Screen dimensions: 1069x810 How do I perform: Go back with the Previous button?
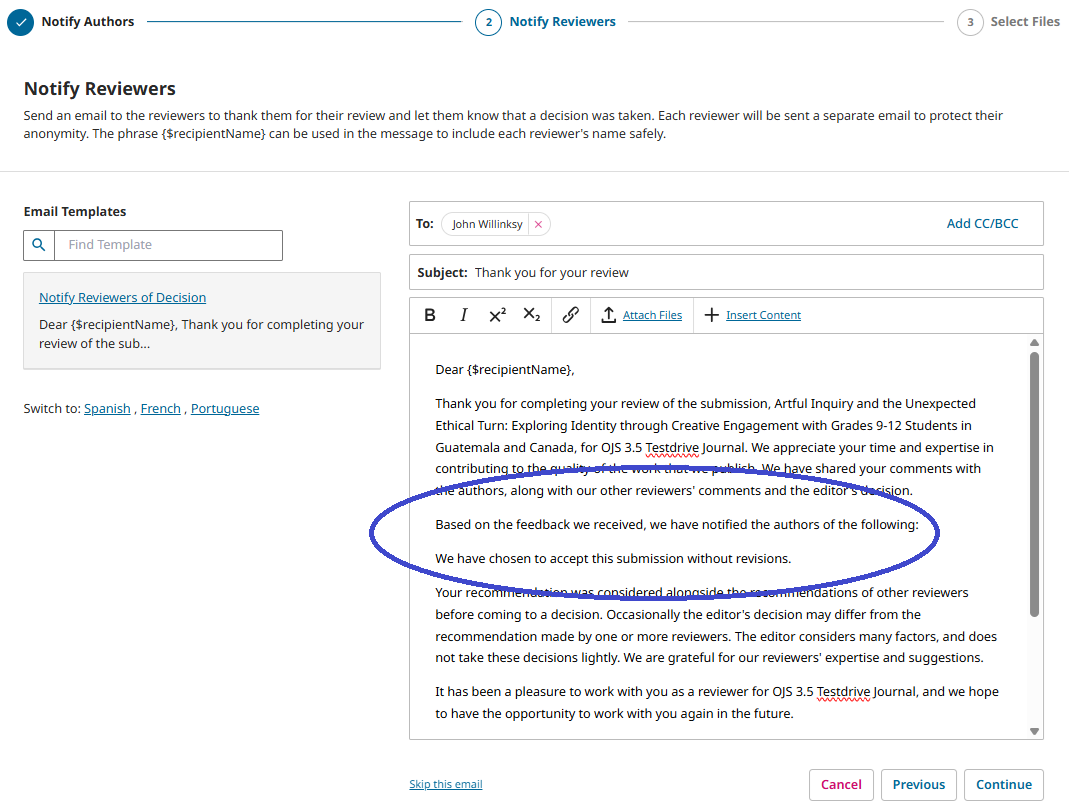coord(918,785)
